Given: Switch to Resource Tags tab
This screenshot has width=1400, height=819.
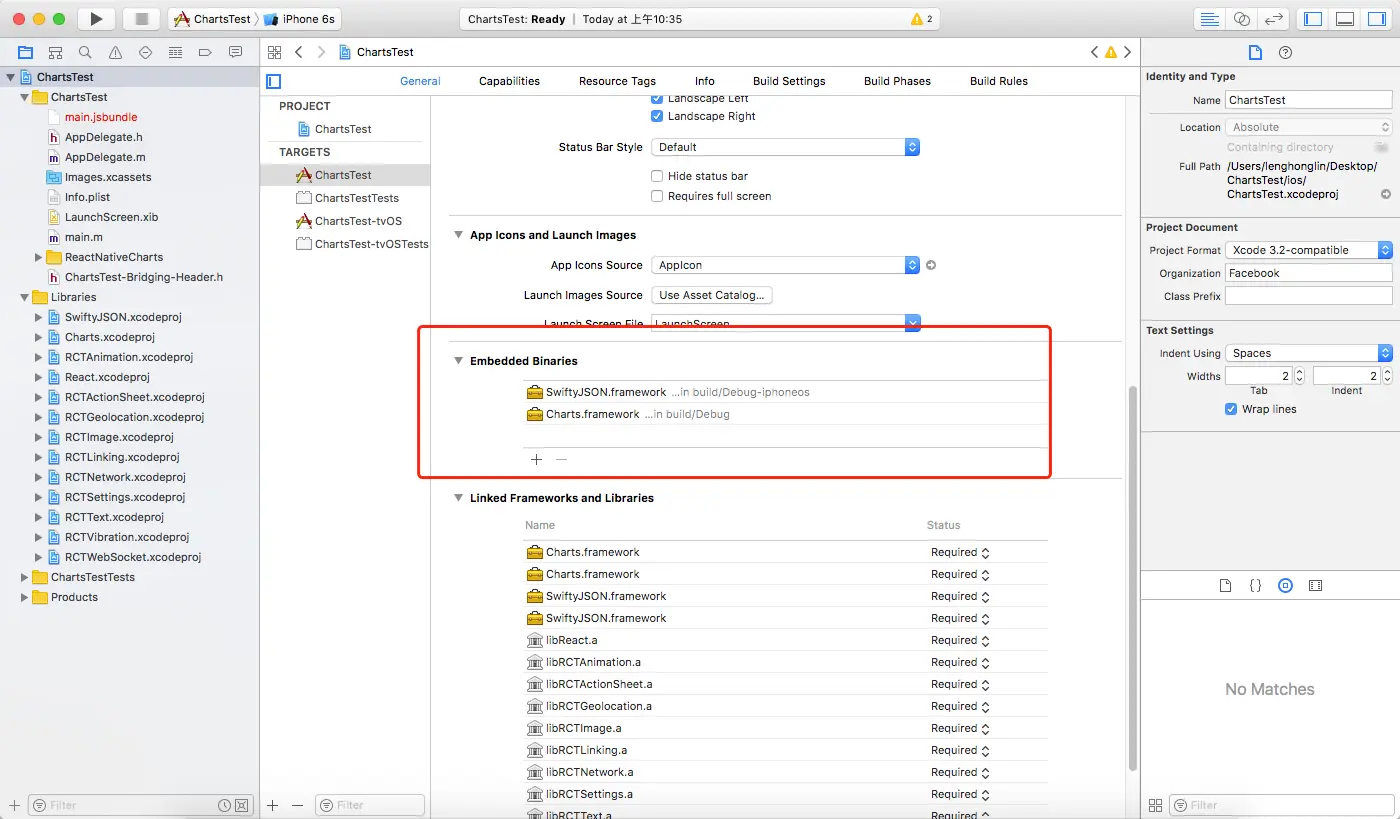Looking at the screenshot, I should click(x=617, y=81).
